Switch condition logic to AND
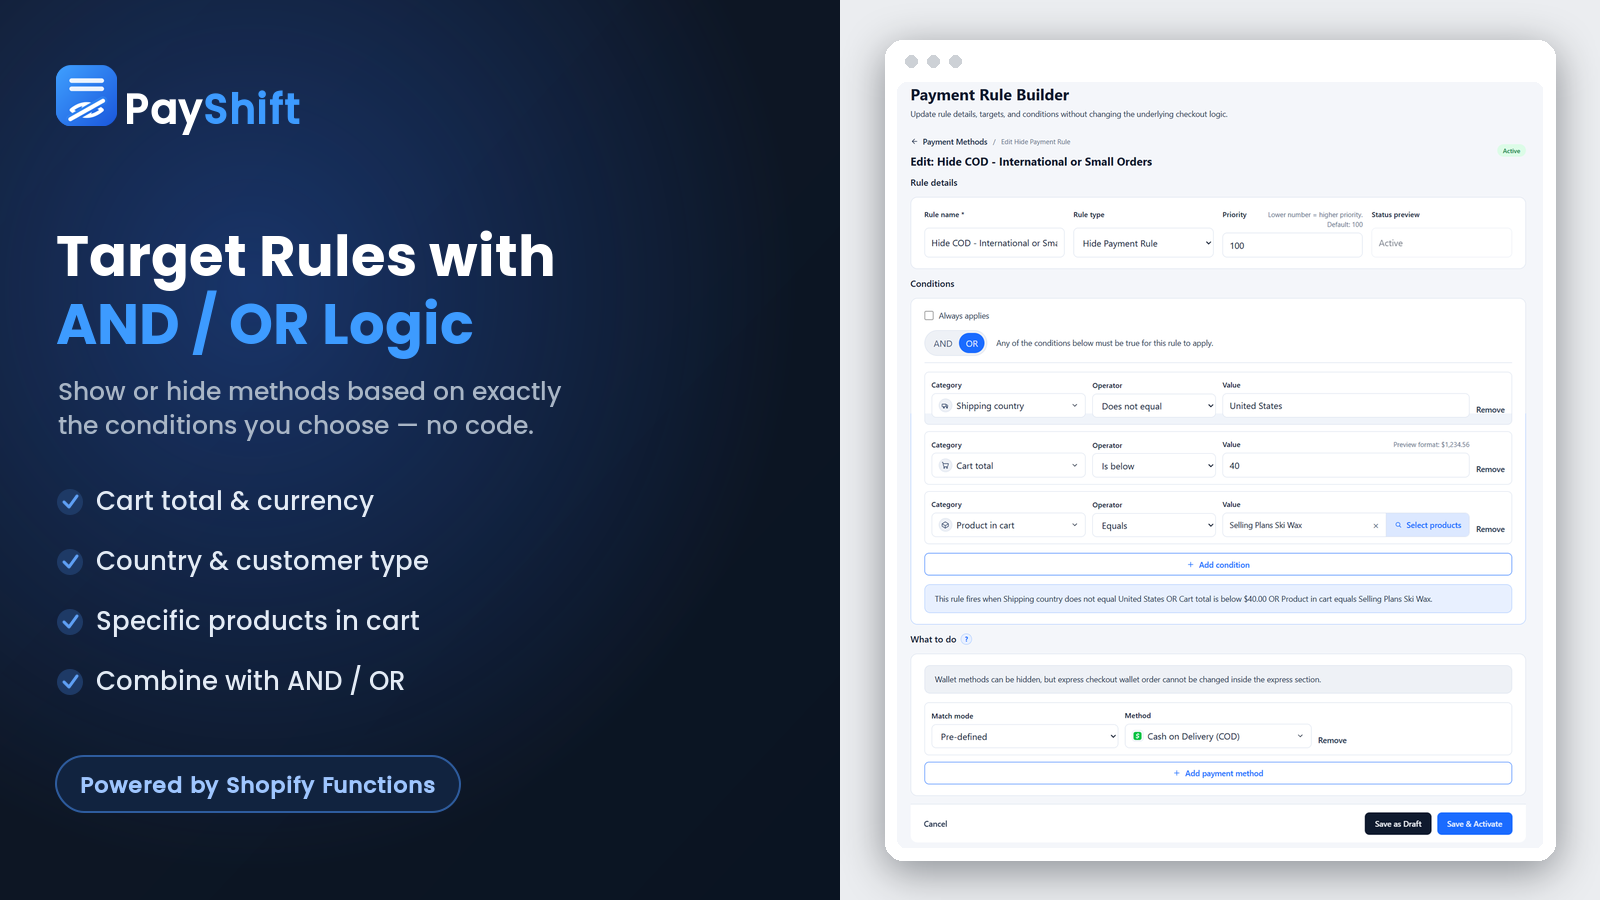Screen dimensions: 1600x900 pos(943,344)
